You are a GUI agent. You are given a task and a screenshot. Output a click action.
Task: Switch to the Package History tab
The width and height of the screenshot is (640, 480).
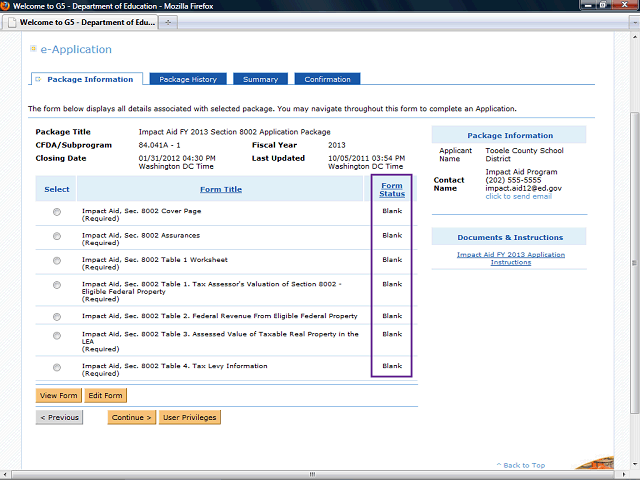pyautogui.click(x=188, y=79)
